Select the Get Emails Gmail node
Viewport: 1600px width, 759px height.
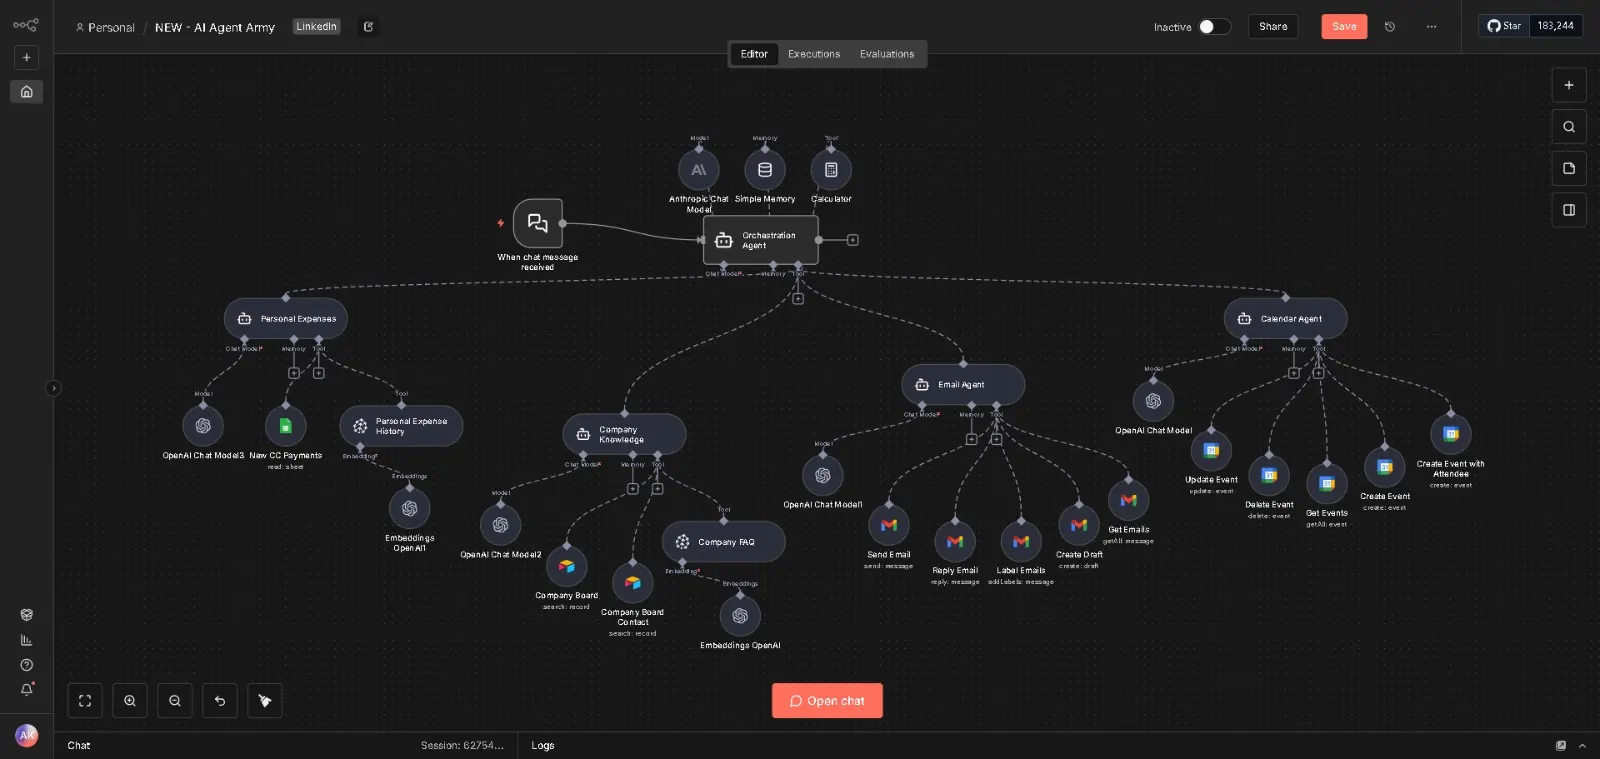click(1129, 500)
